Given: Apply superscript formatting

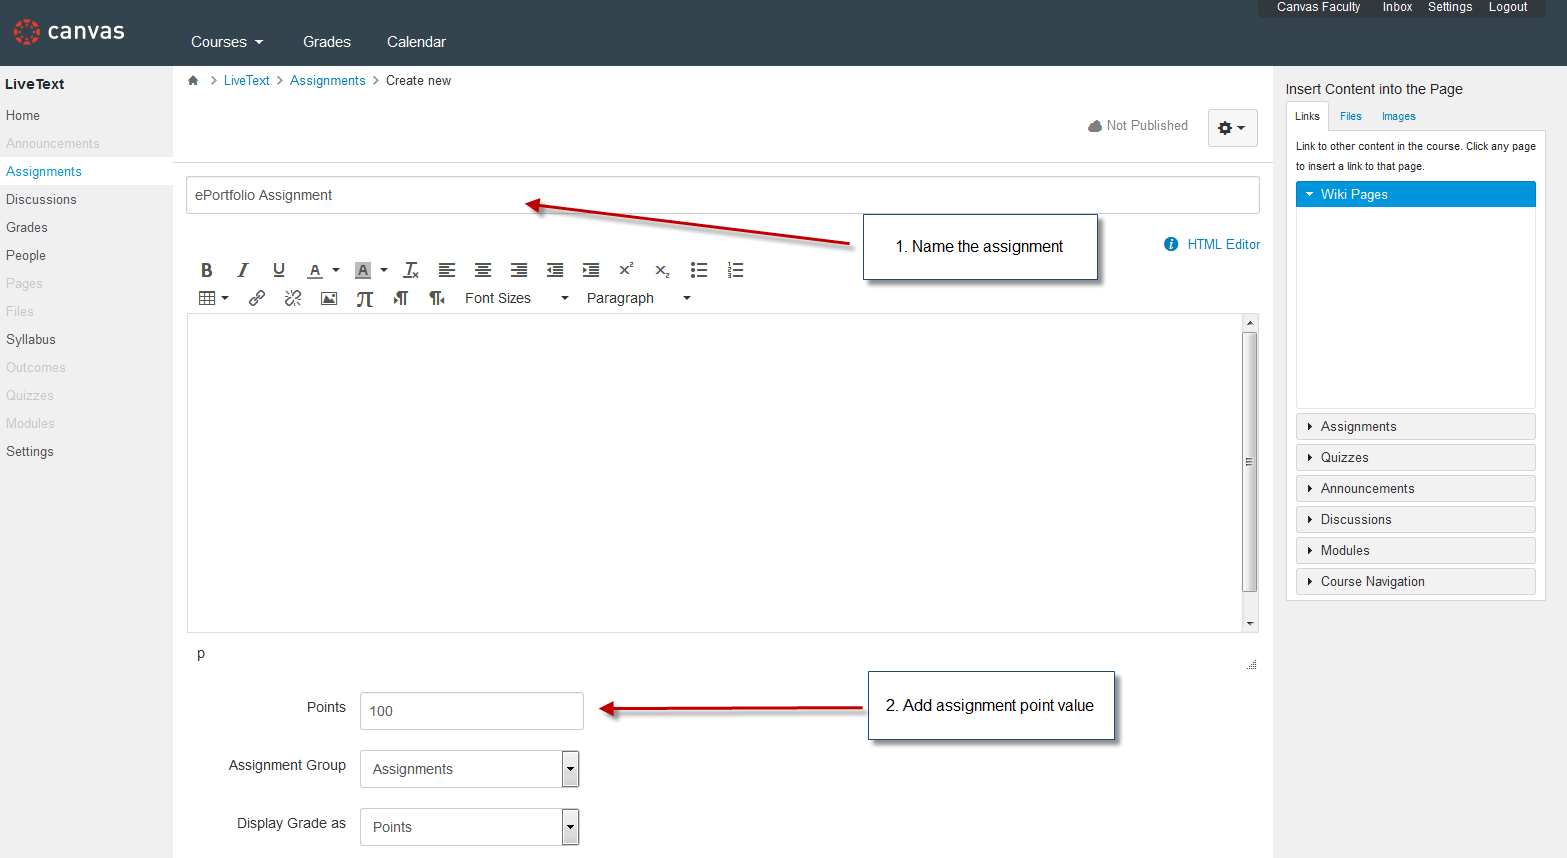Looking at the screenshot, I should pyautogui.click(x=625, y=270).
